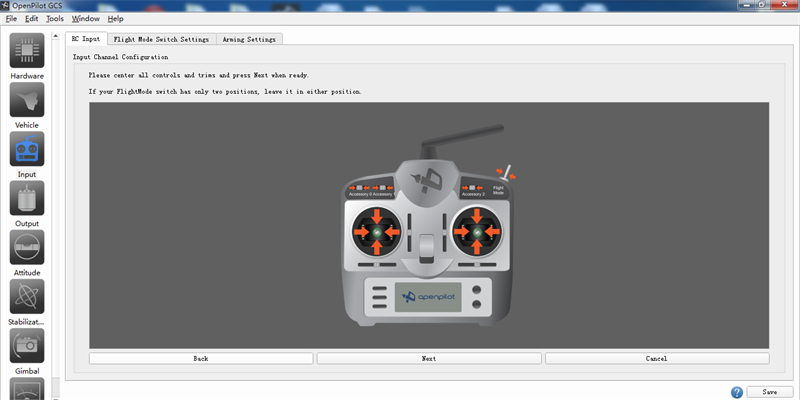
Task: Open the Attitude level icon
Action: tap(27, 247)
